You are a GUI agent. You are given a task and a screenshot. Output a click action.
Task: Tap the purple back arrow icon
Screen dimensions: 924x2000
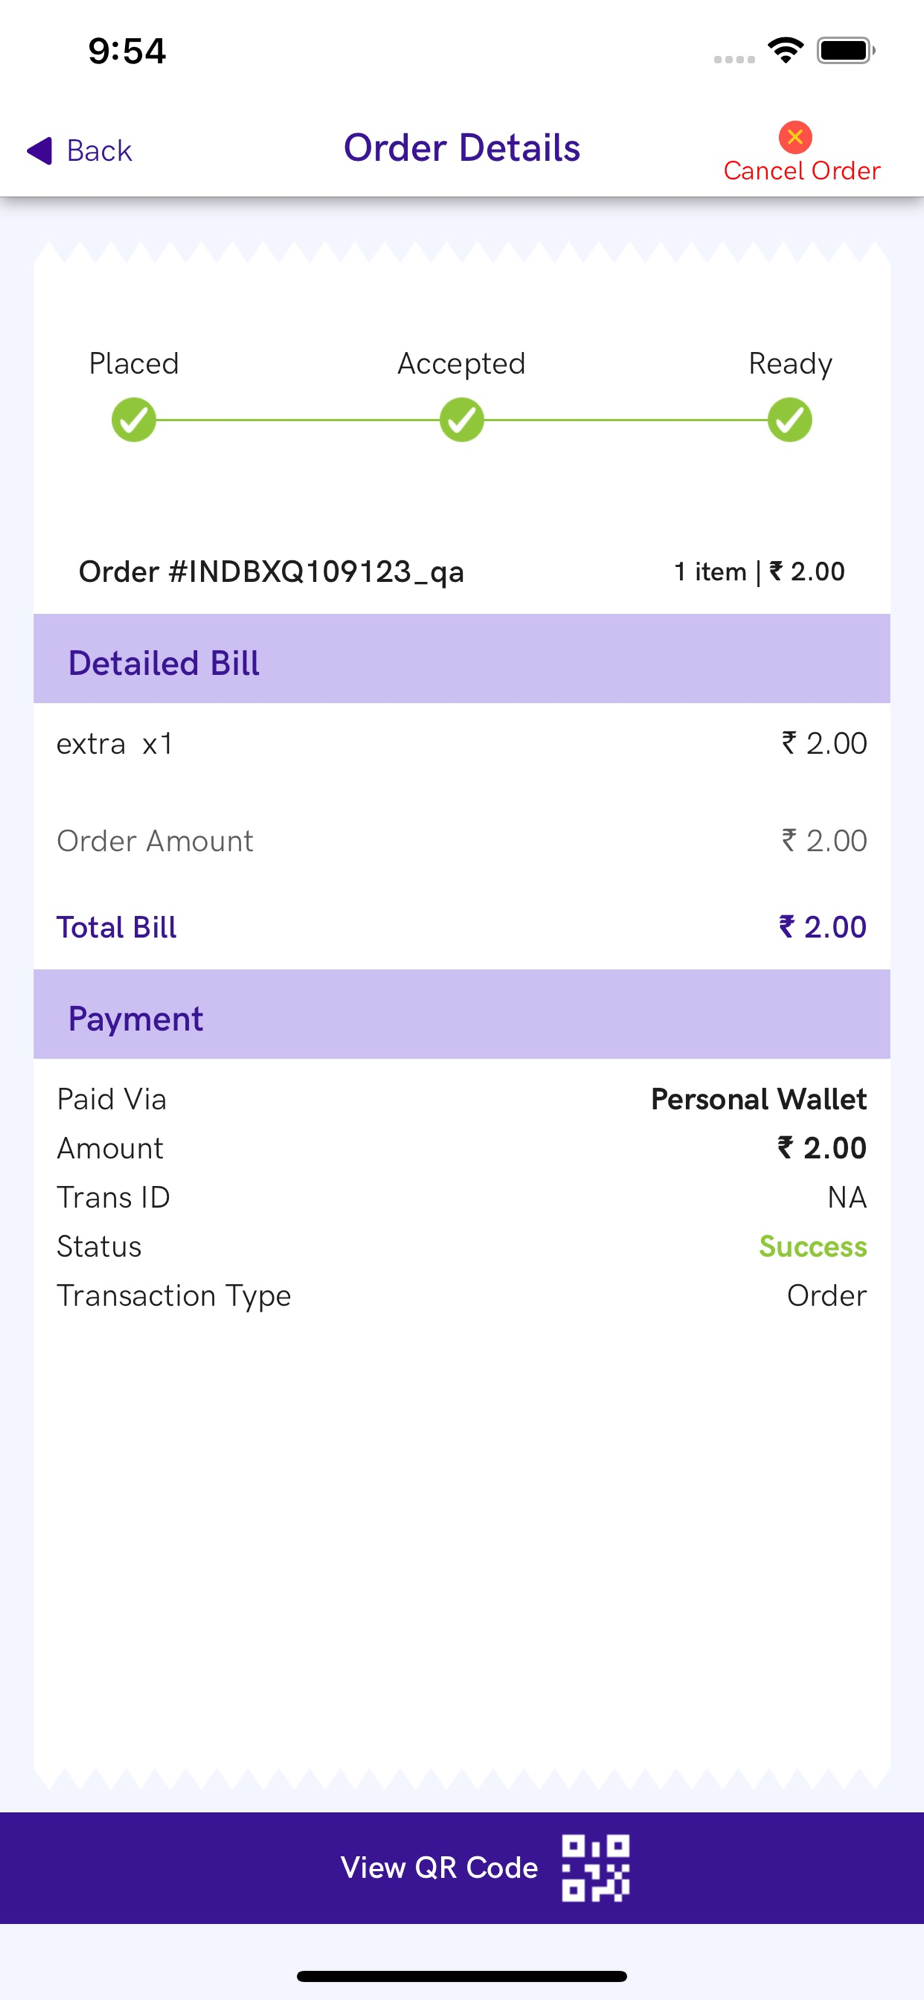(40, 150)
